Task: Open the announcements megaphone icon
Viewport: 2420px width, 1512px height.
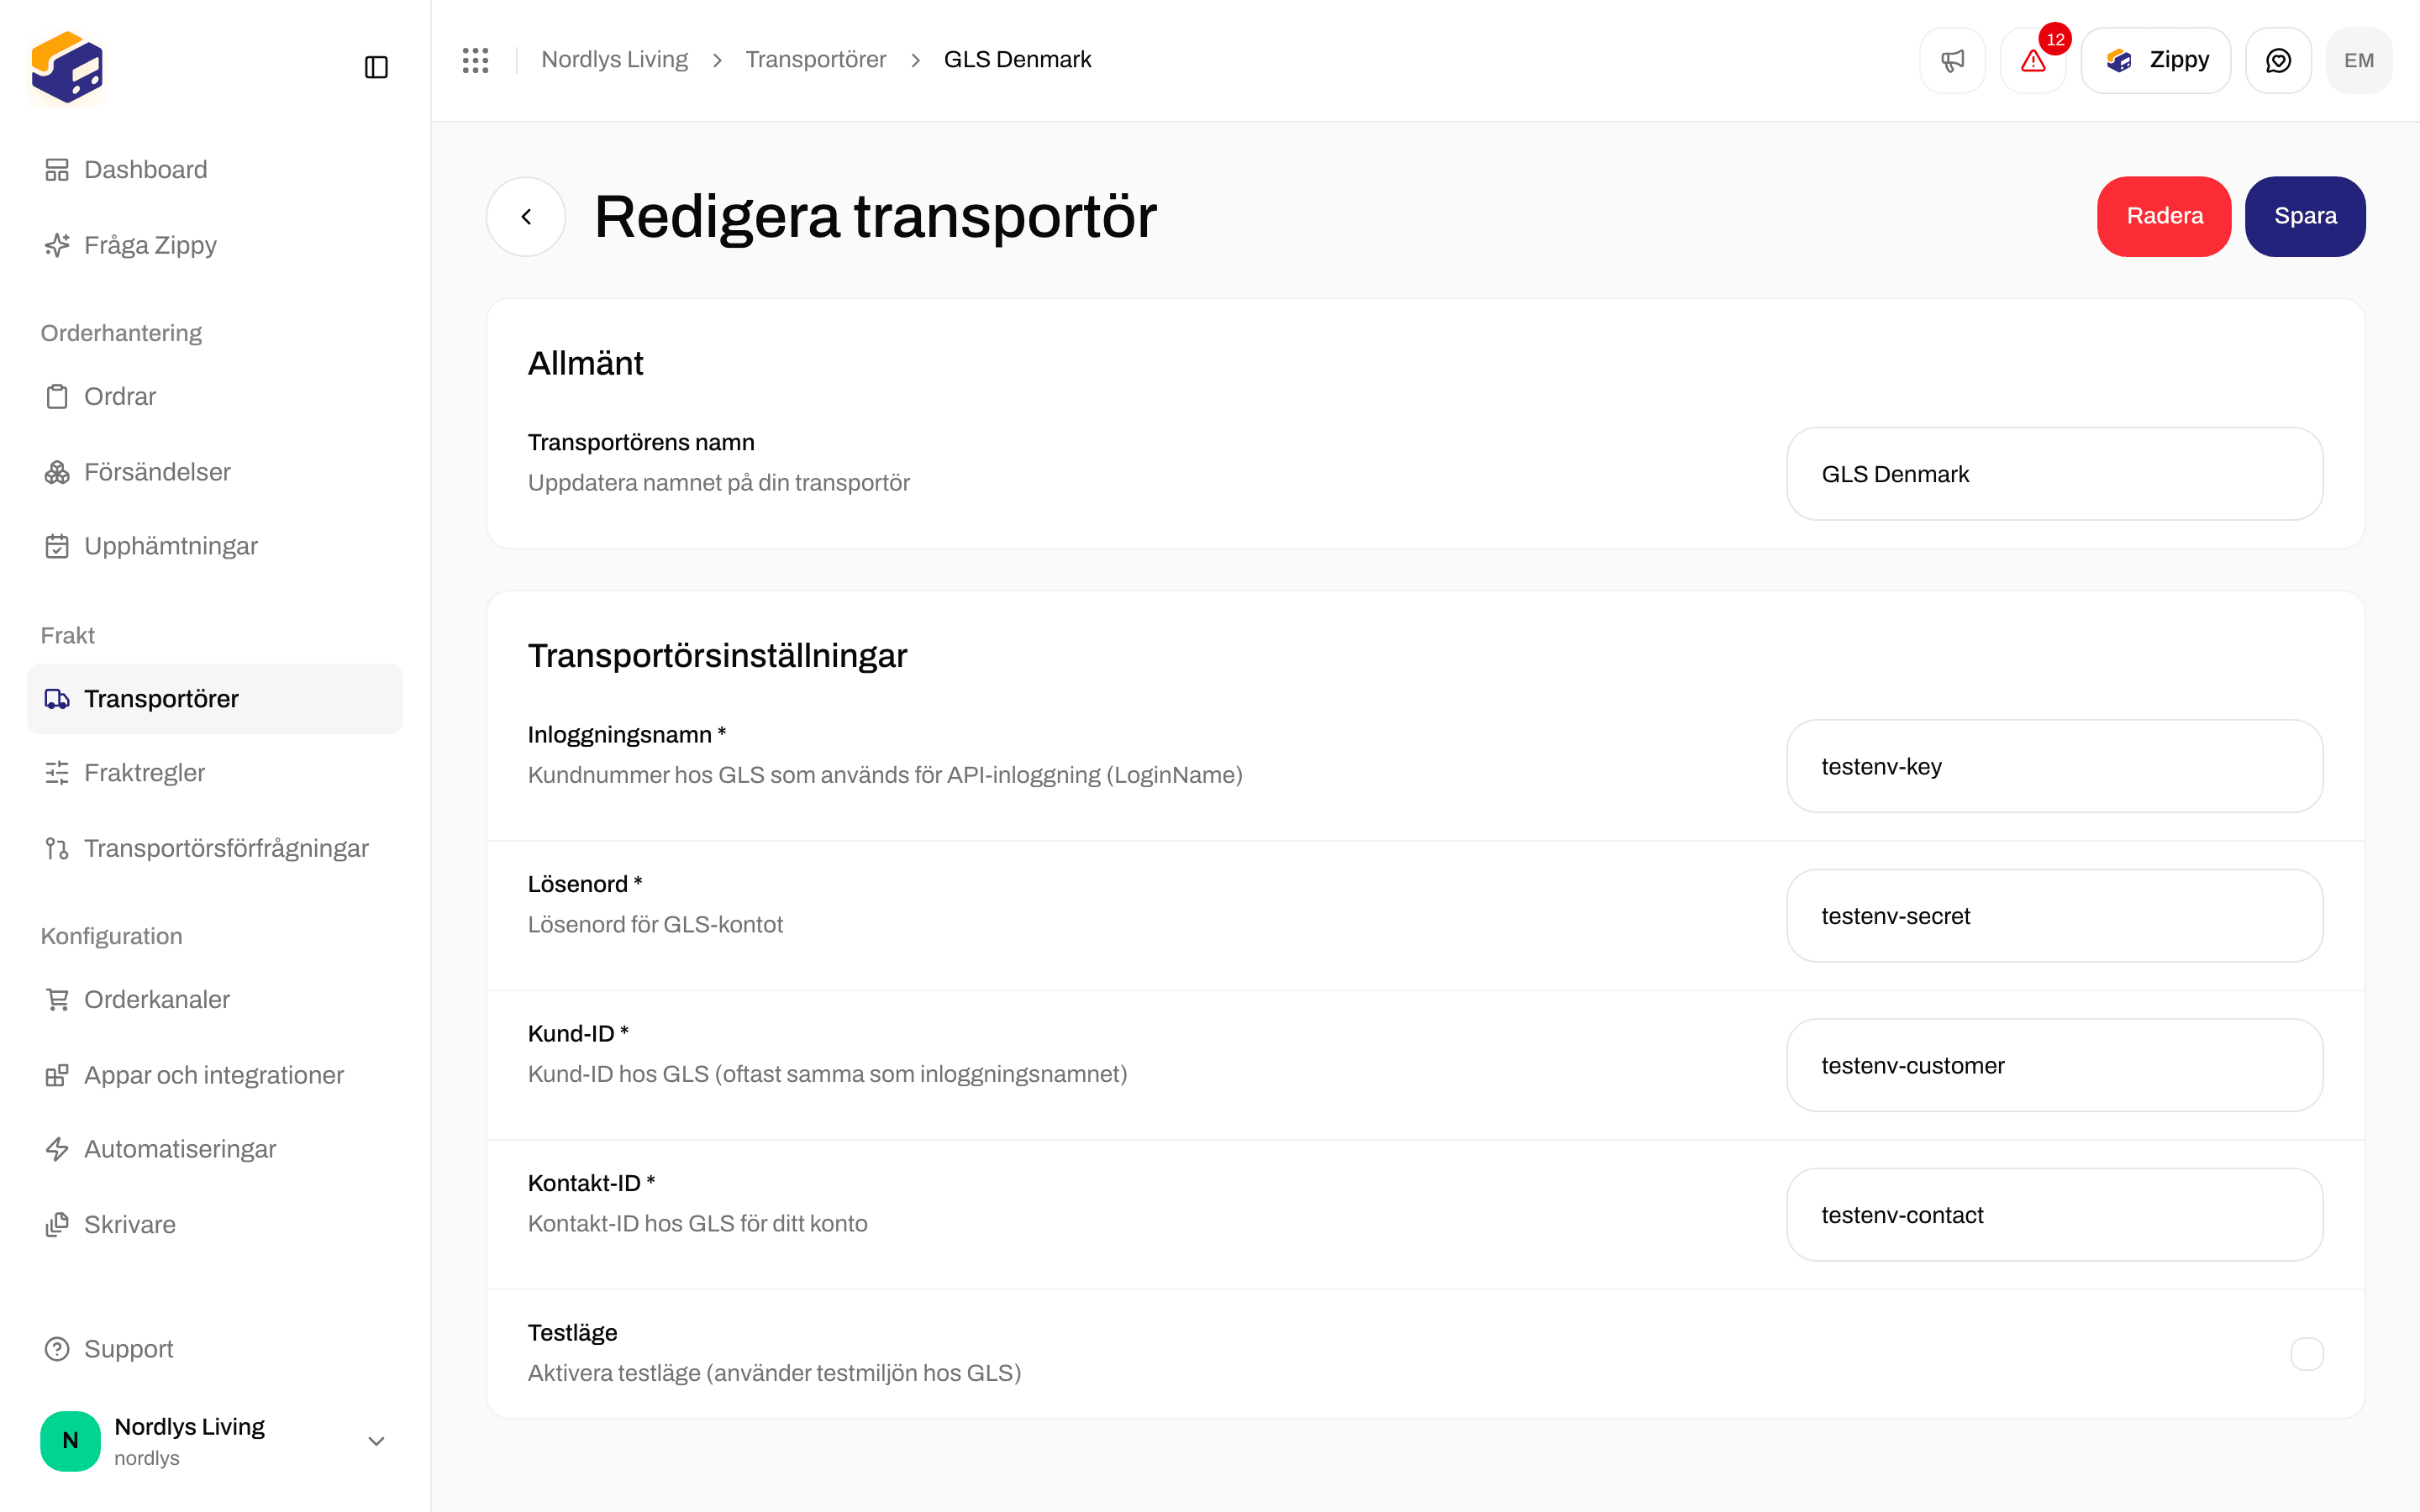Action: click(x=1952, y=60)
